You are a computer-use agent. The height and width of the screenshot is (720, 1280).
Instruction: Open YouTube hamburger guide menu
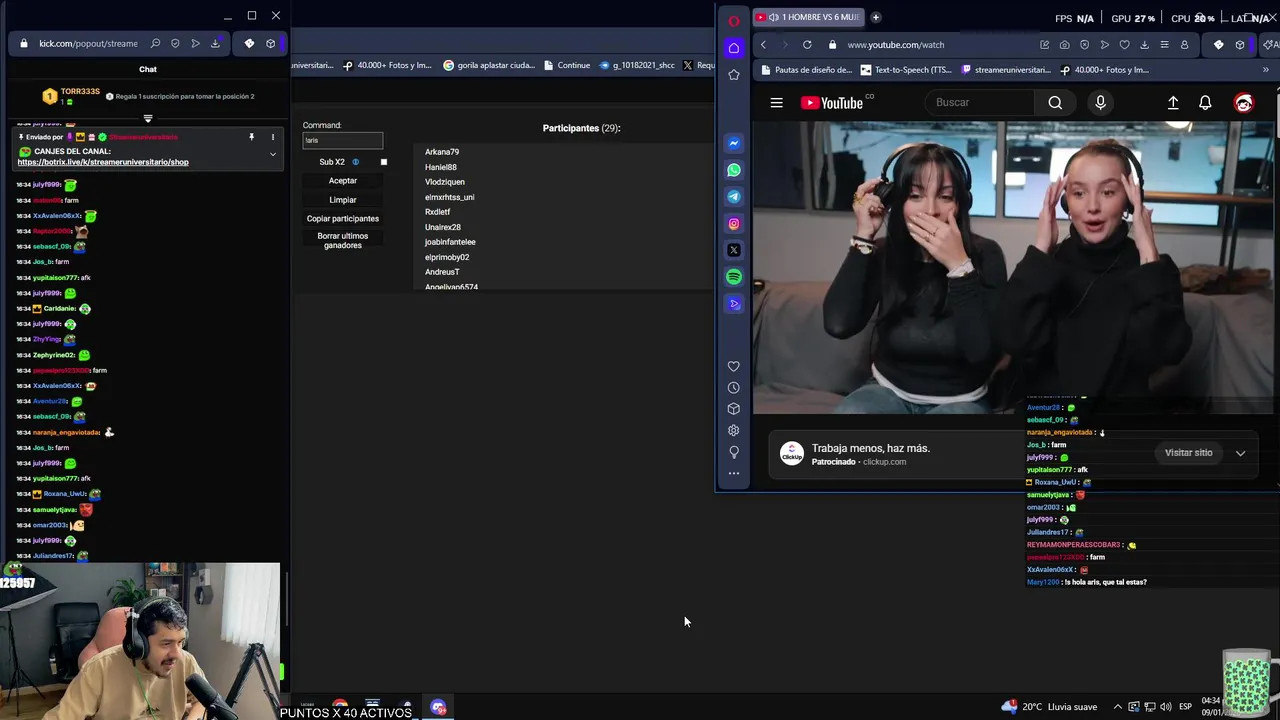point(776,102)
